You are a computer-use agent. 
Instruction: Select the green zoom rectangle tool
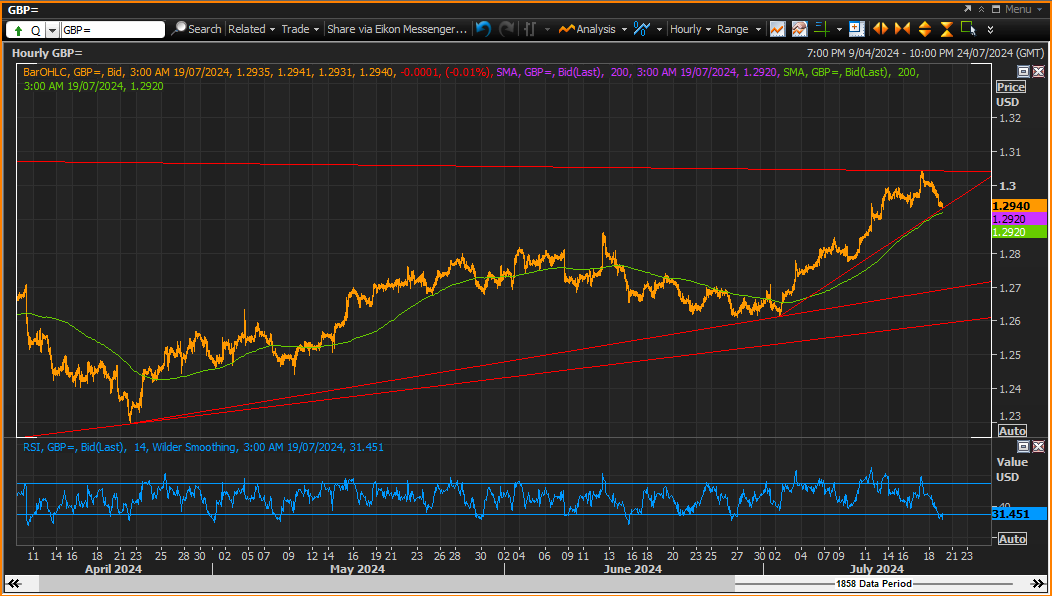pyautogui.click(x=968, y=29)
